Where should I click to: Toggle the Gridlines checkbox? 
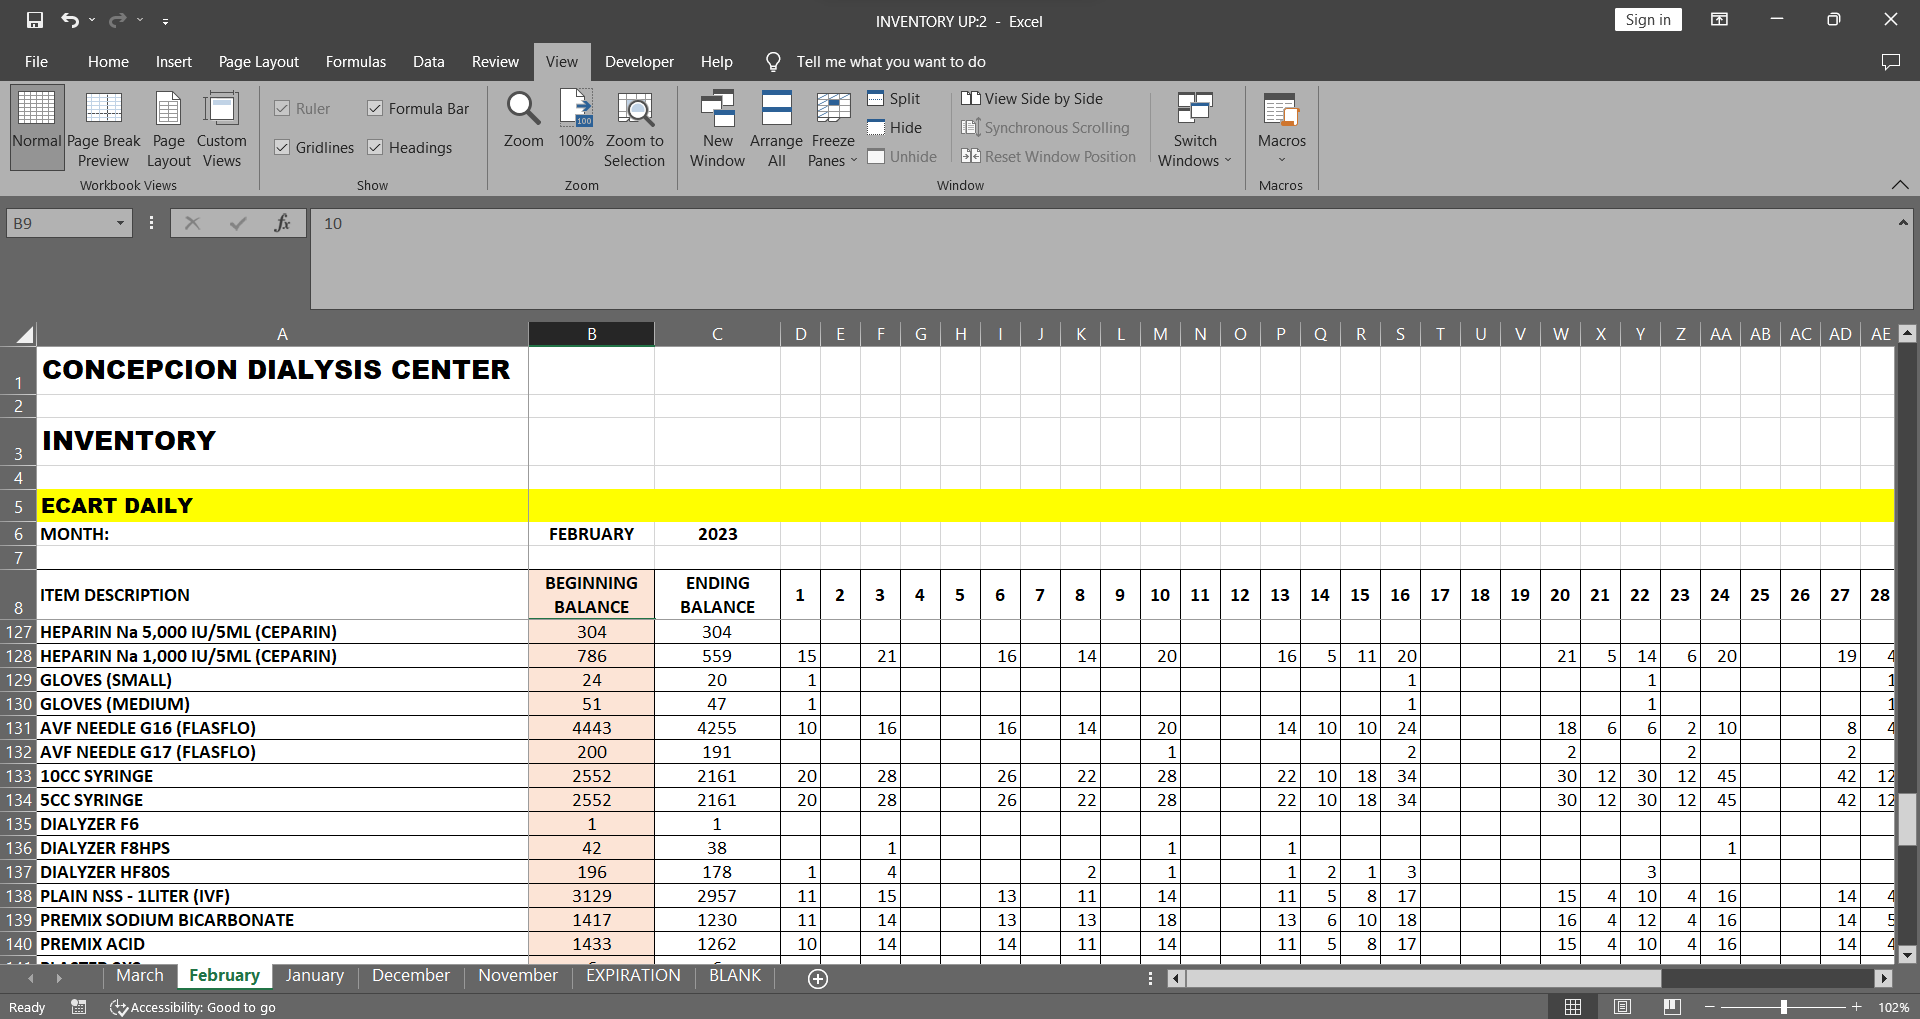(314, 147)
